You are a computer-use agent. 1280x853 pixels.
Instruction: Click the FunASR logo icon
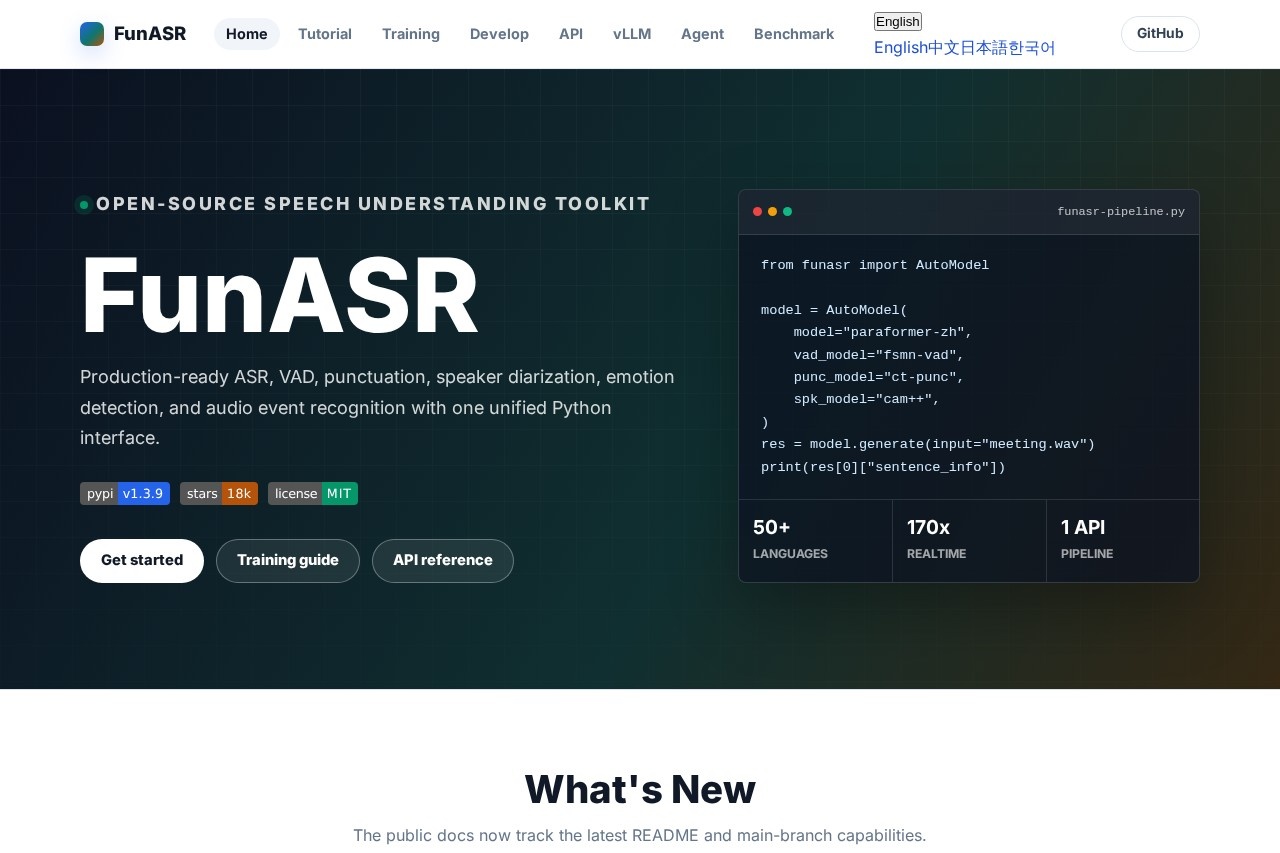92,34
